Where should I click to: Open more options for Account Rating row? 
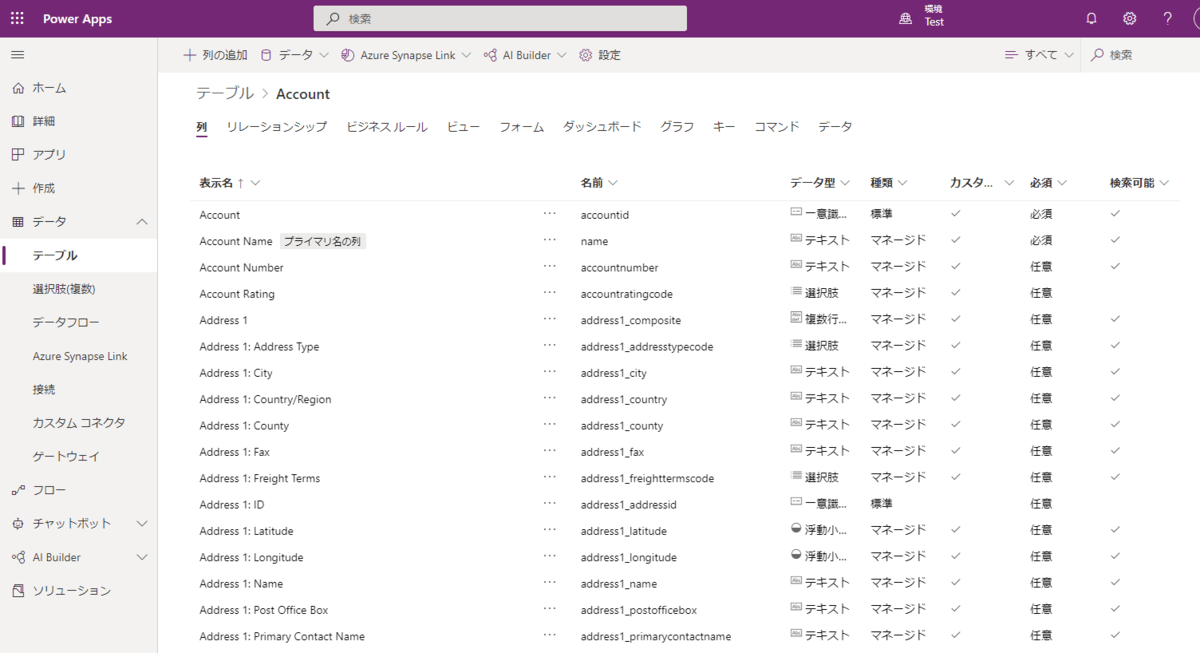(x=550, y=293)
